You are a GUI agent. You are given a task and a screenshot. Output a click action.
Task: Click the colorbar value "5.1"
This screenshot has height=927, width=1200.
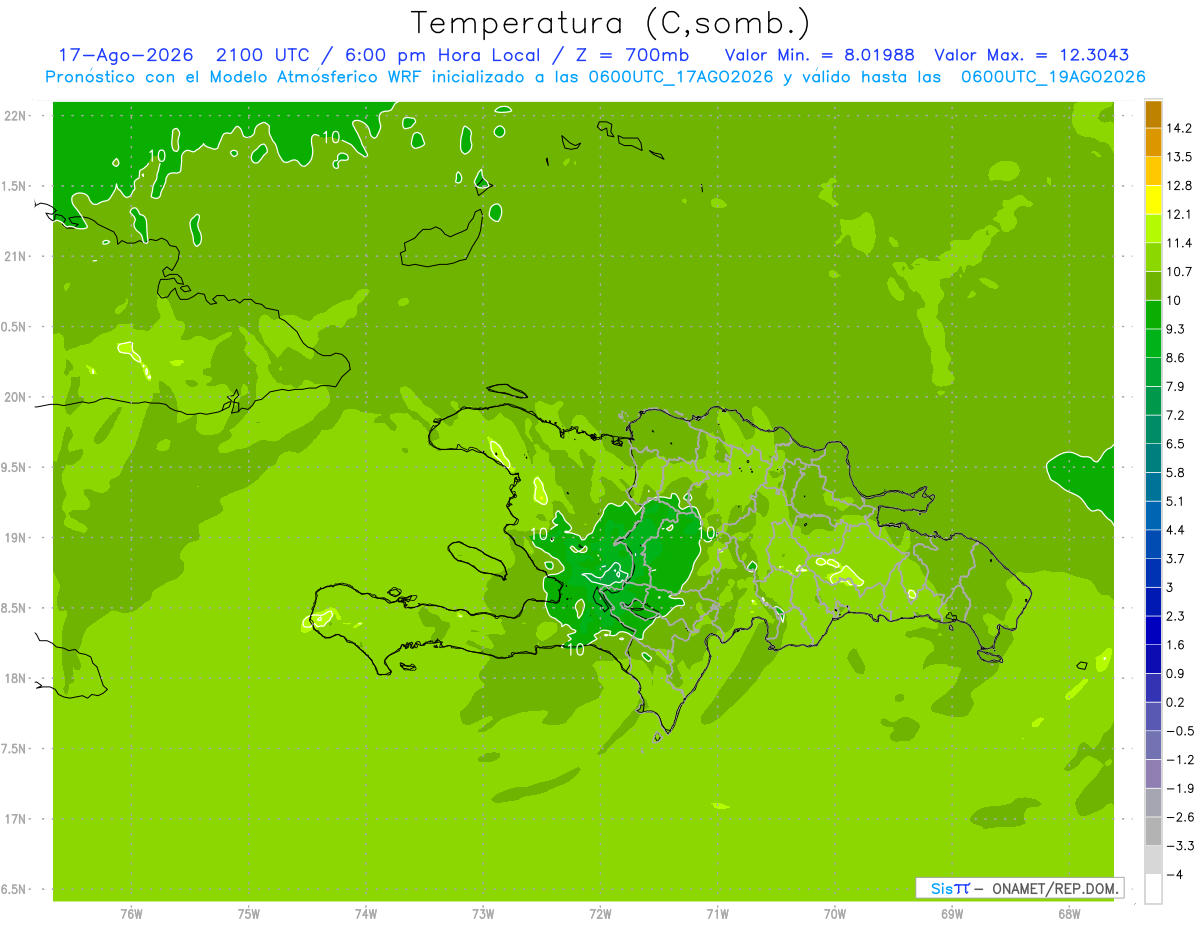pos(1177,501)
